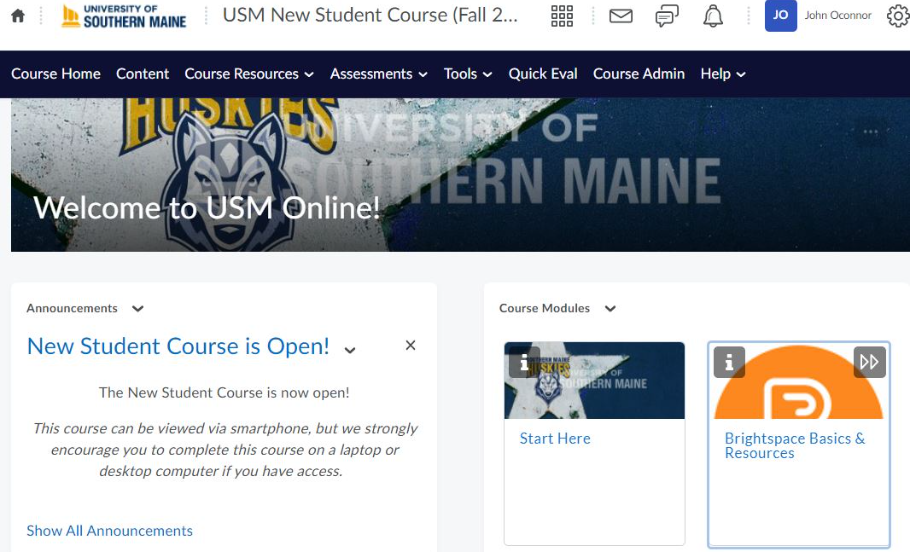Open the banner three-dots options menu

point(871,132)
